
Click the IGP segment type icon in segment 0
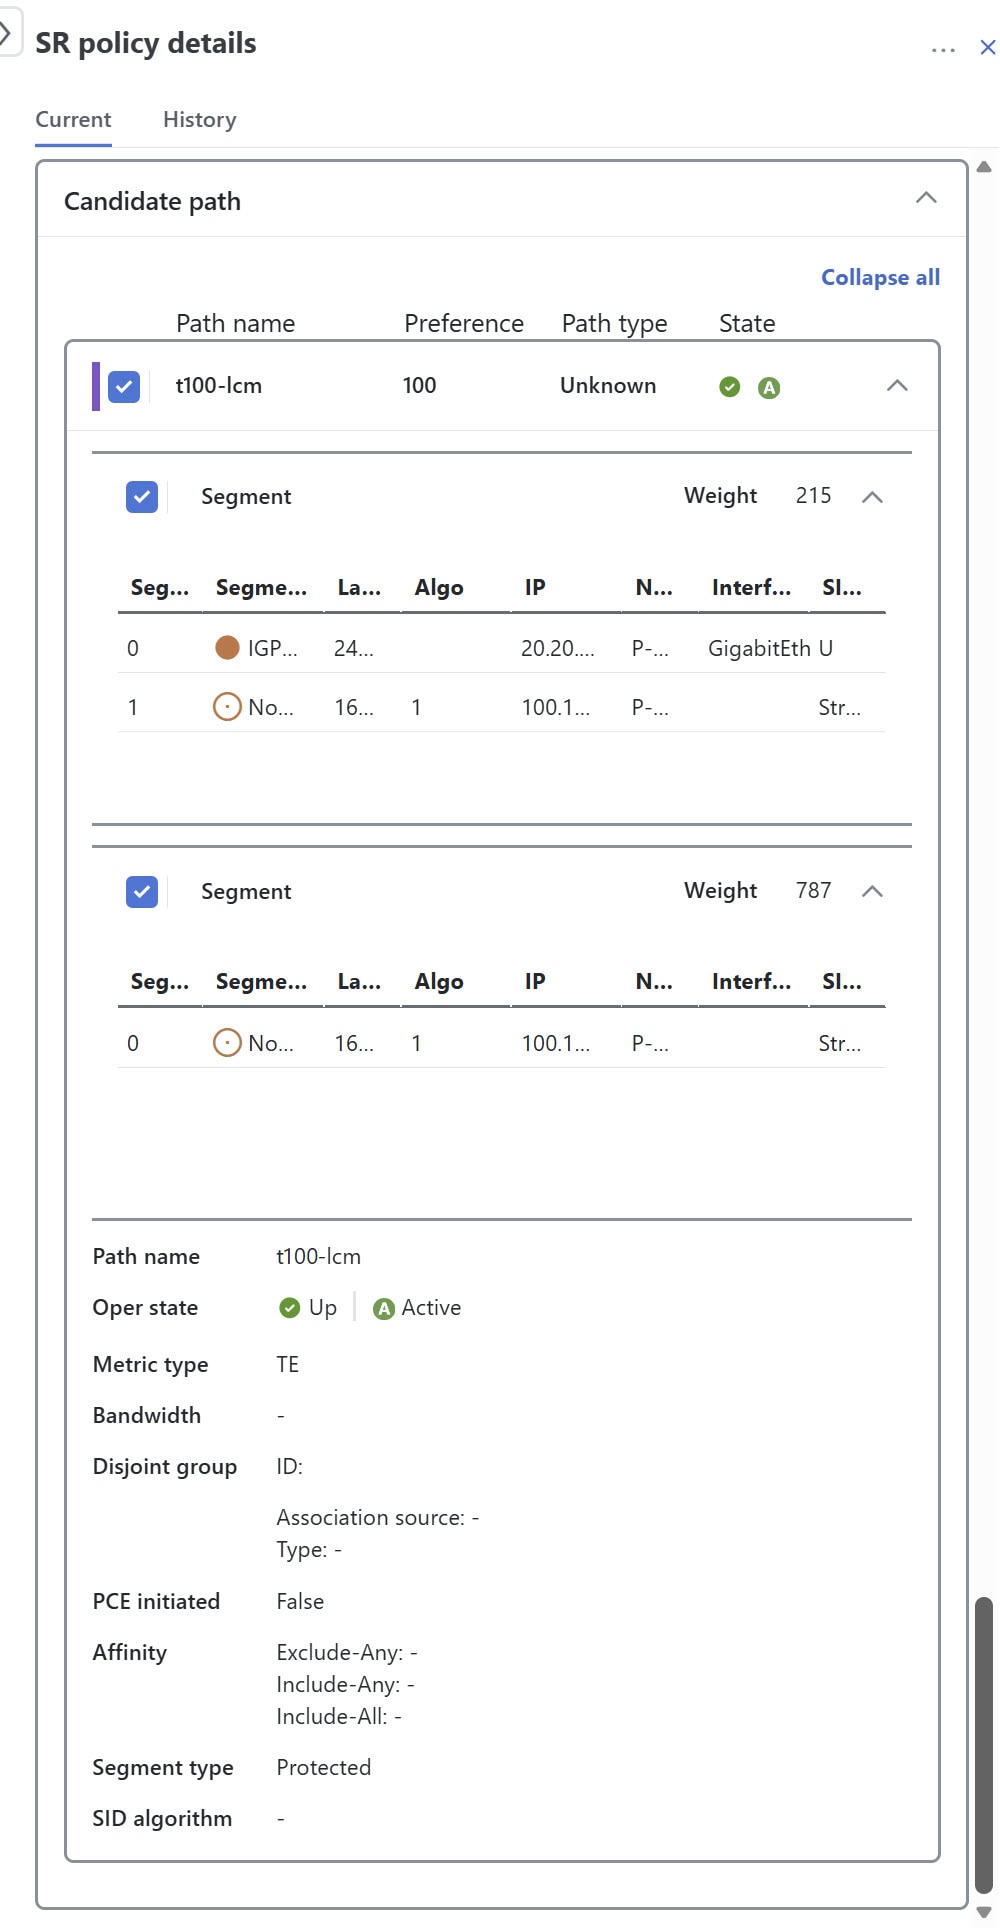pyautogui.click(x=228, y=647)
